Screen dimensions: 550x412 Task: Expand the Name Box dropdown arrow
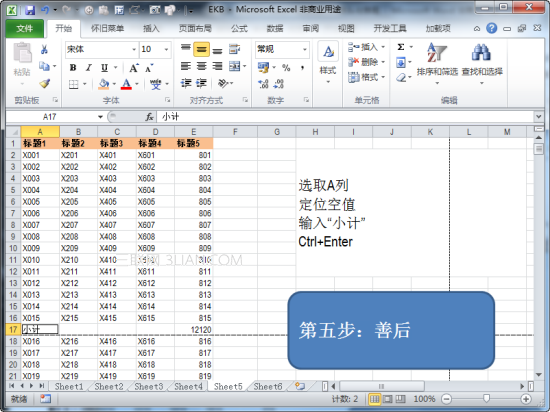click(x=100, y=117)
